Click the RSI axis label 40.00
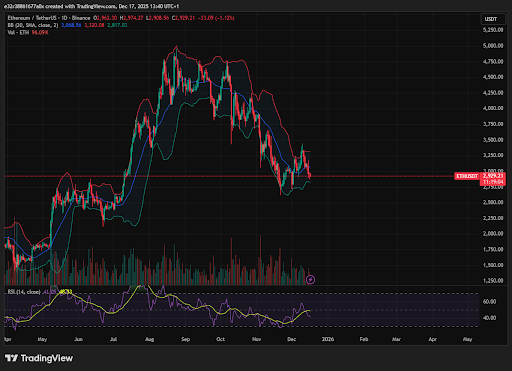This screenshot has height=371, width=512. (x=489, y=318)
